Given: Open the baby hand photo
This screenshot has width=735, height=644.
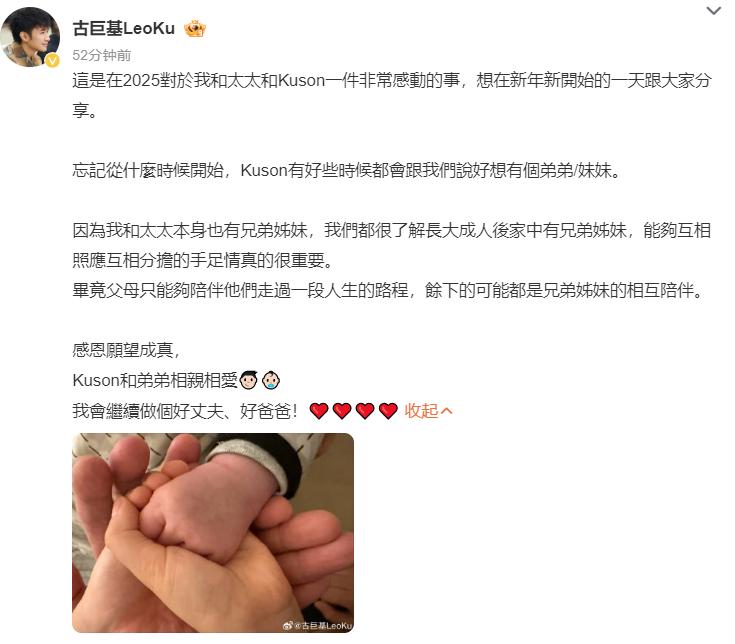Looking at the screenshot, I should pos(213,533).
